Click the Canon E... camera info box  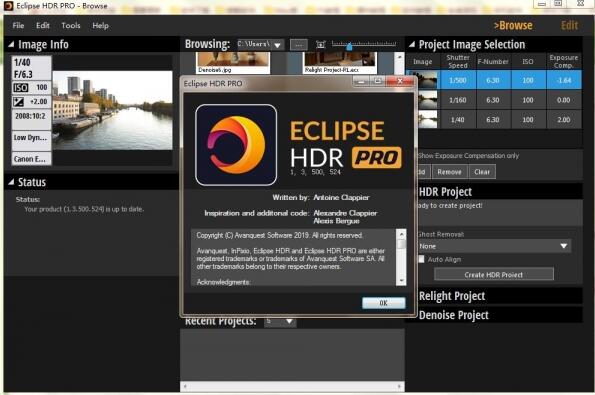(31, 159)
